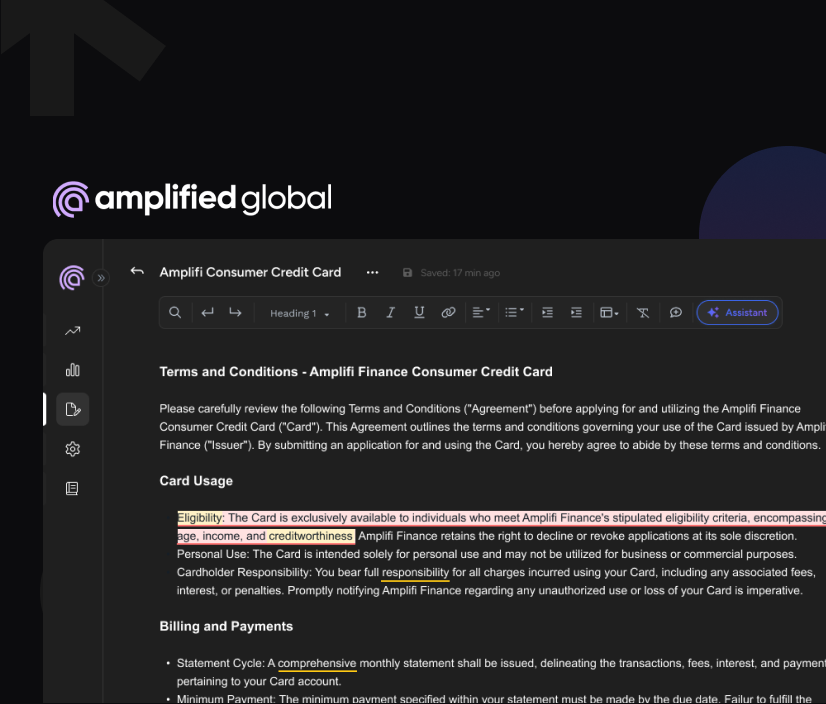Click the document title Amplifi Consumer Credit Card
826x704 pixels.
coord(250,272)
